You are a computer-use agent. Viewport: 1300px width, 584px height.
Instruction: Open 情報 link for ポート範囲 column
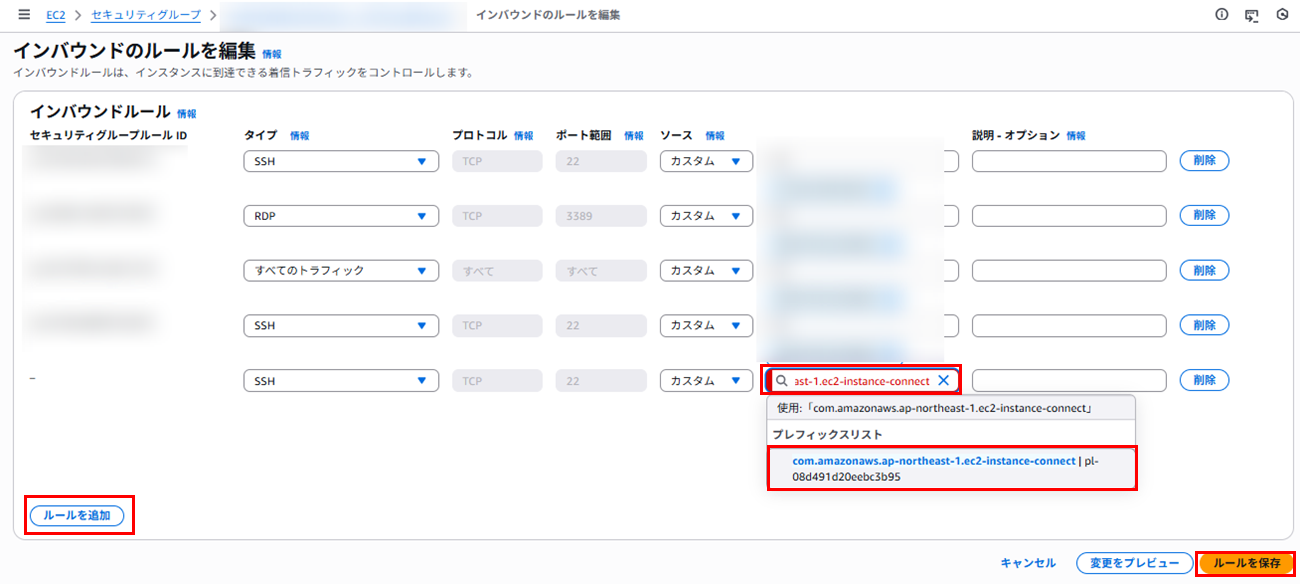(x=634, y=135)
